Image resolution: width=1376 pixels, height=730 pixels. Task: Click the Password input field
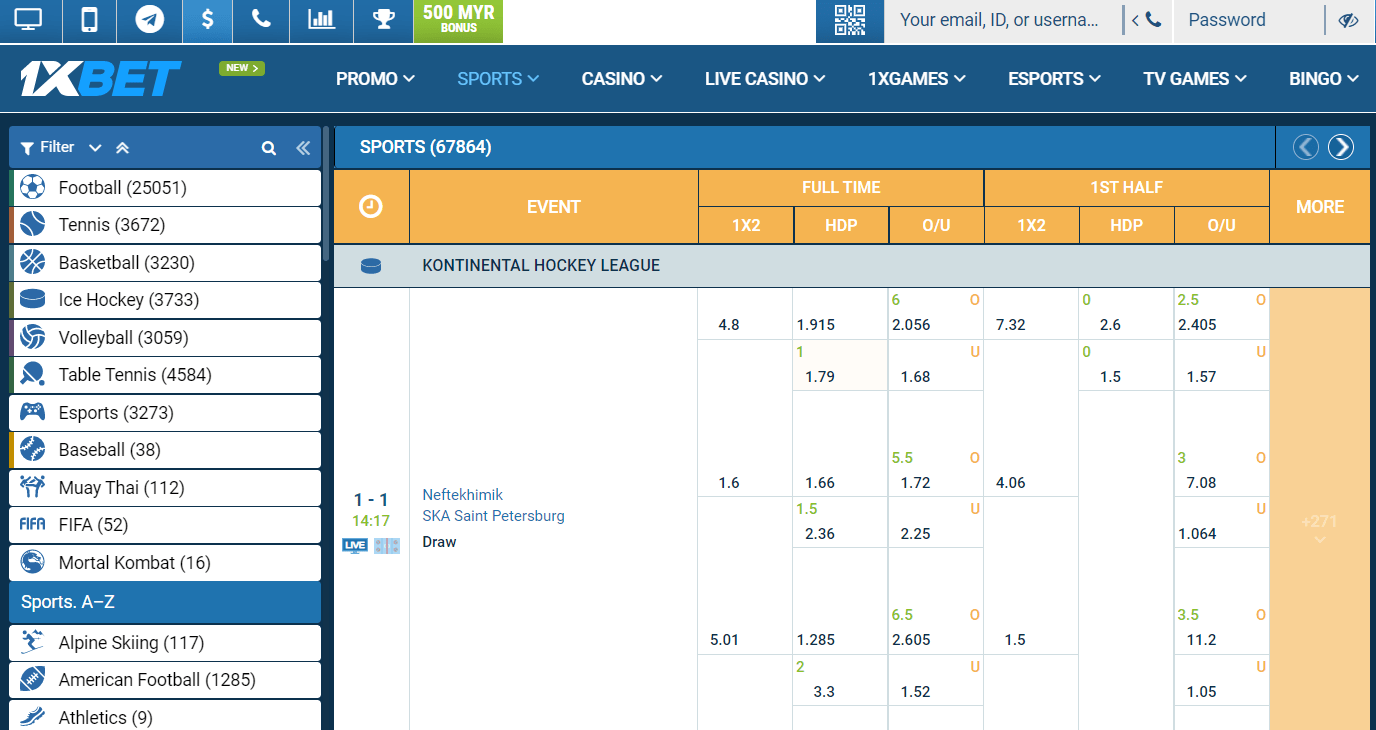pos(1248,20)
